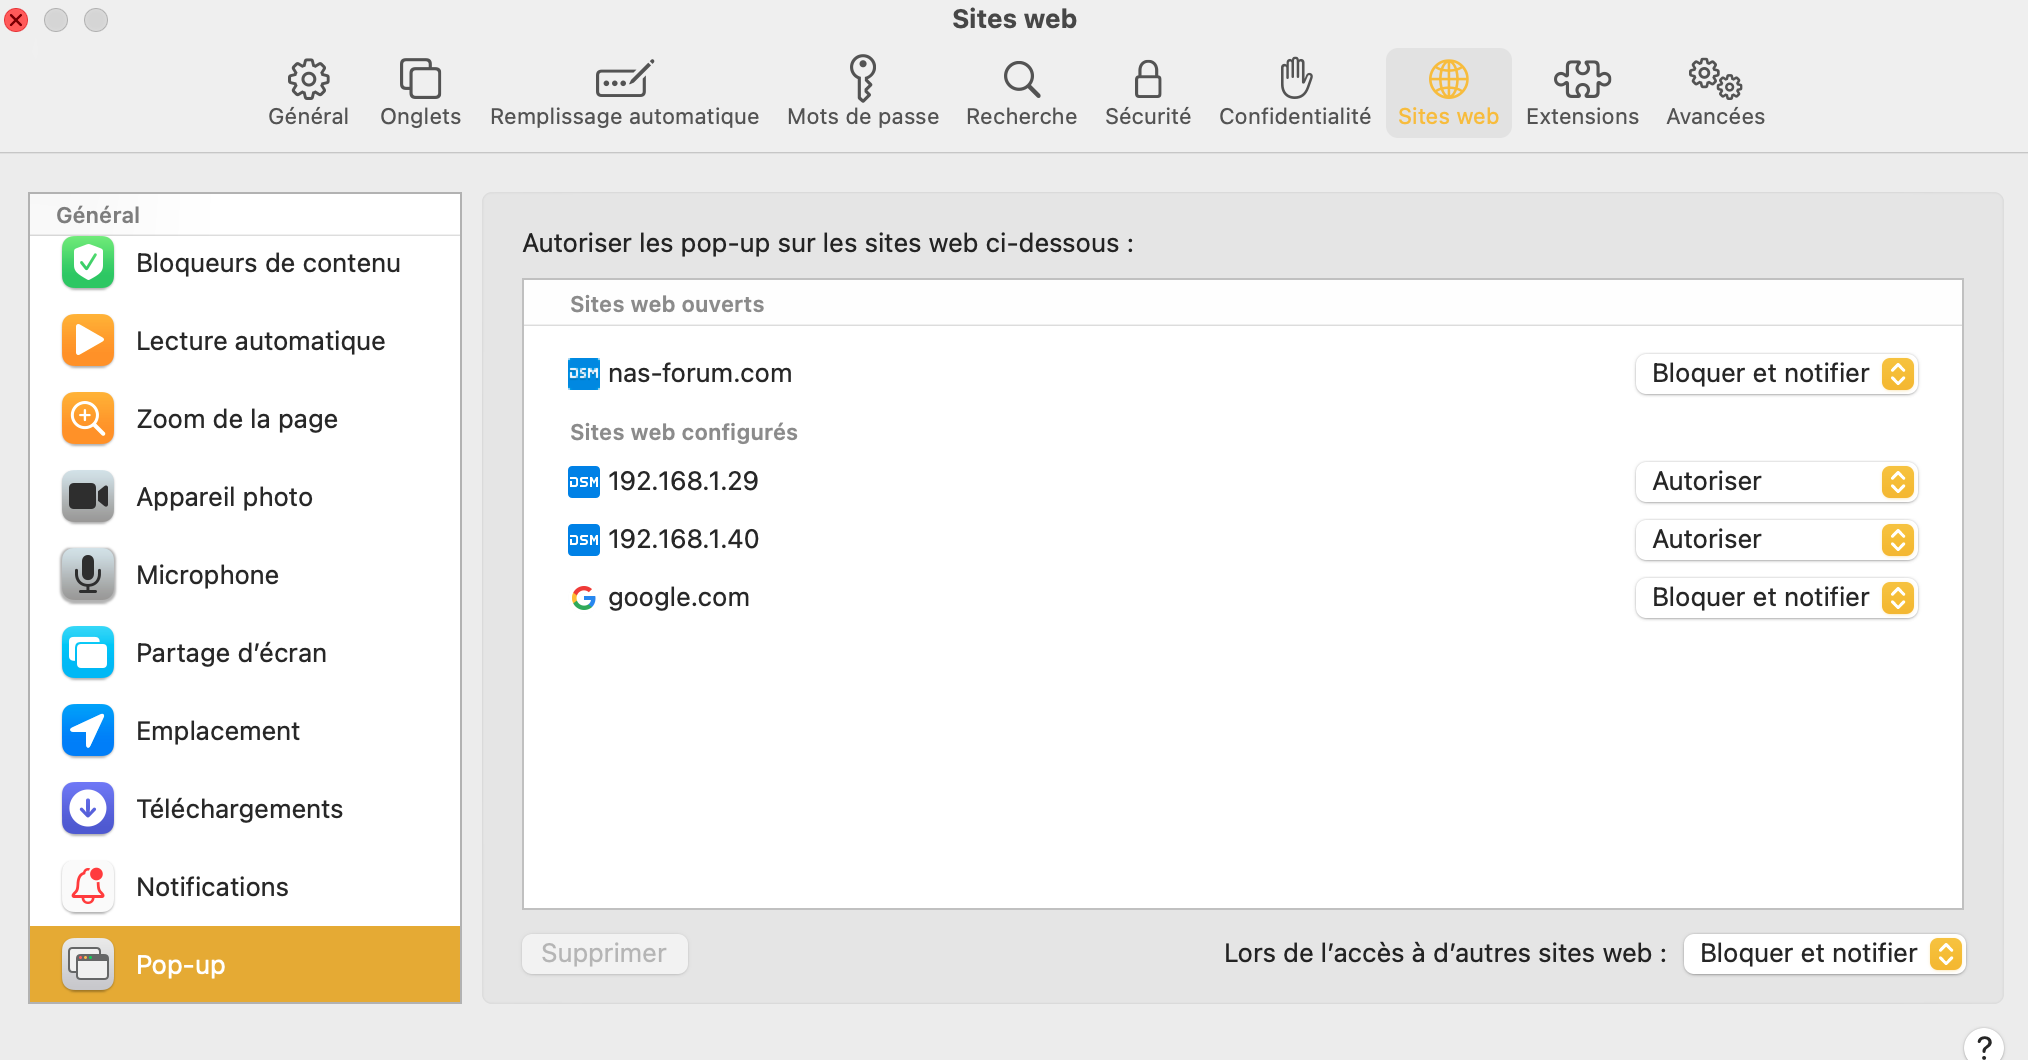Open the help question mark button
This screenshot has height=1060, width=2028.
pyautogui.click(x=1984, y=1046)
